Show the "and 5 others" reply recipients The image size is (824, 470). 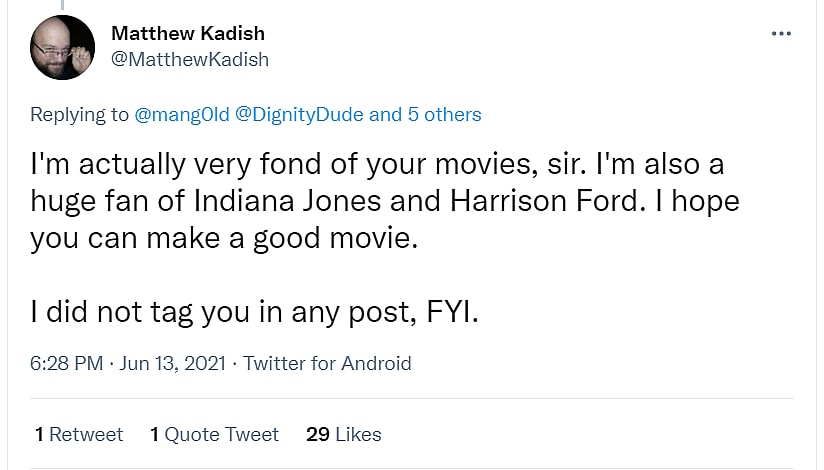tap(425, 114)
